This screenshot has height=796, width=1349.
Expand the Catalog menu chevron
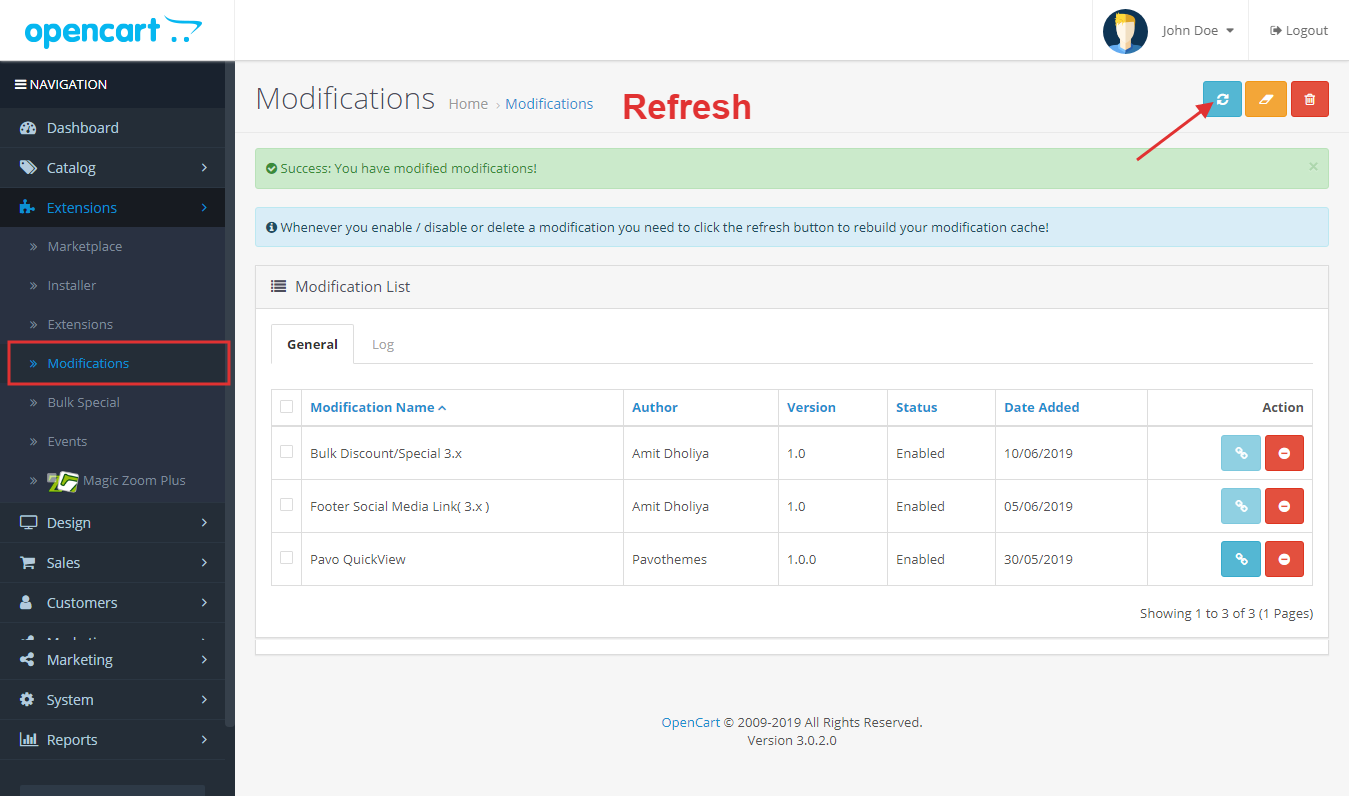(x=204, y=168)
